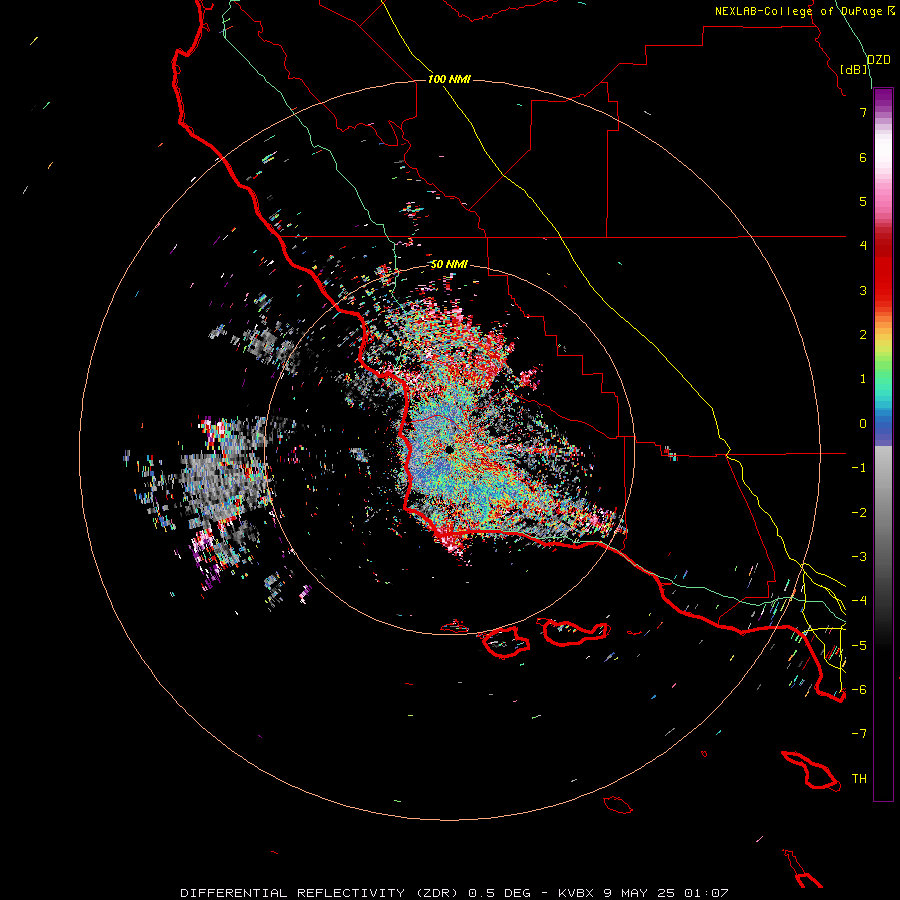Click the "7" value on the color scale
Viewport: 900px width, 900px height.
tap(863, 112)
